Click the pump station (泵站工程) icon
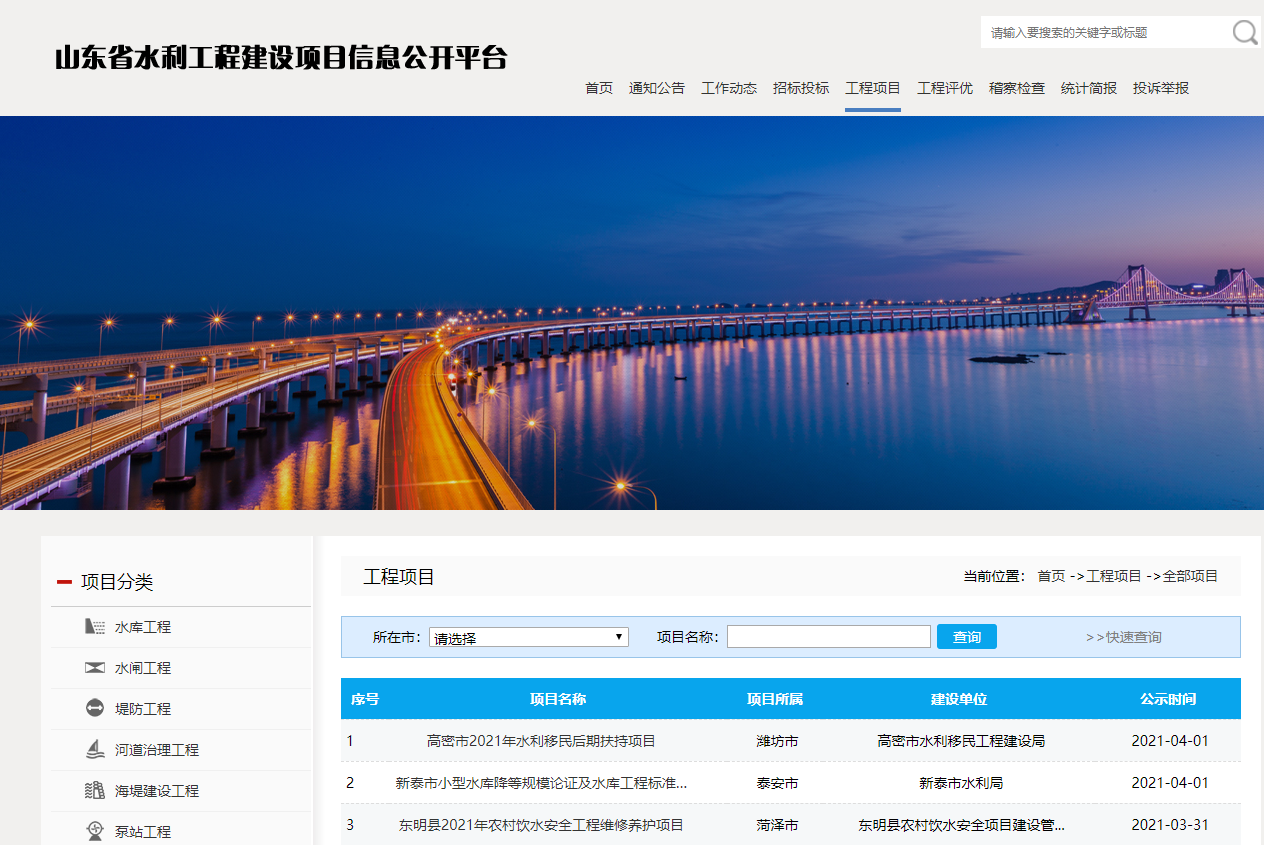This screenshot has width=1264, height=845. tap(95, 831)
